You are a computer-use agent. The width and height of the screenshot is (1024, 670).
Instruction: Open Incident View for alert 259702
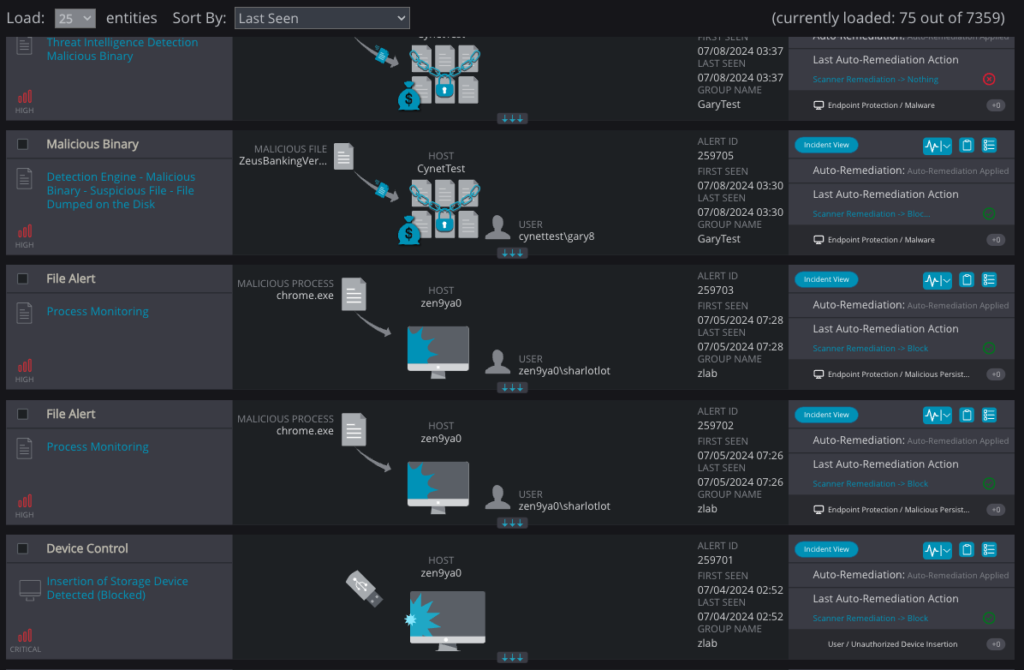pos(826,415)
